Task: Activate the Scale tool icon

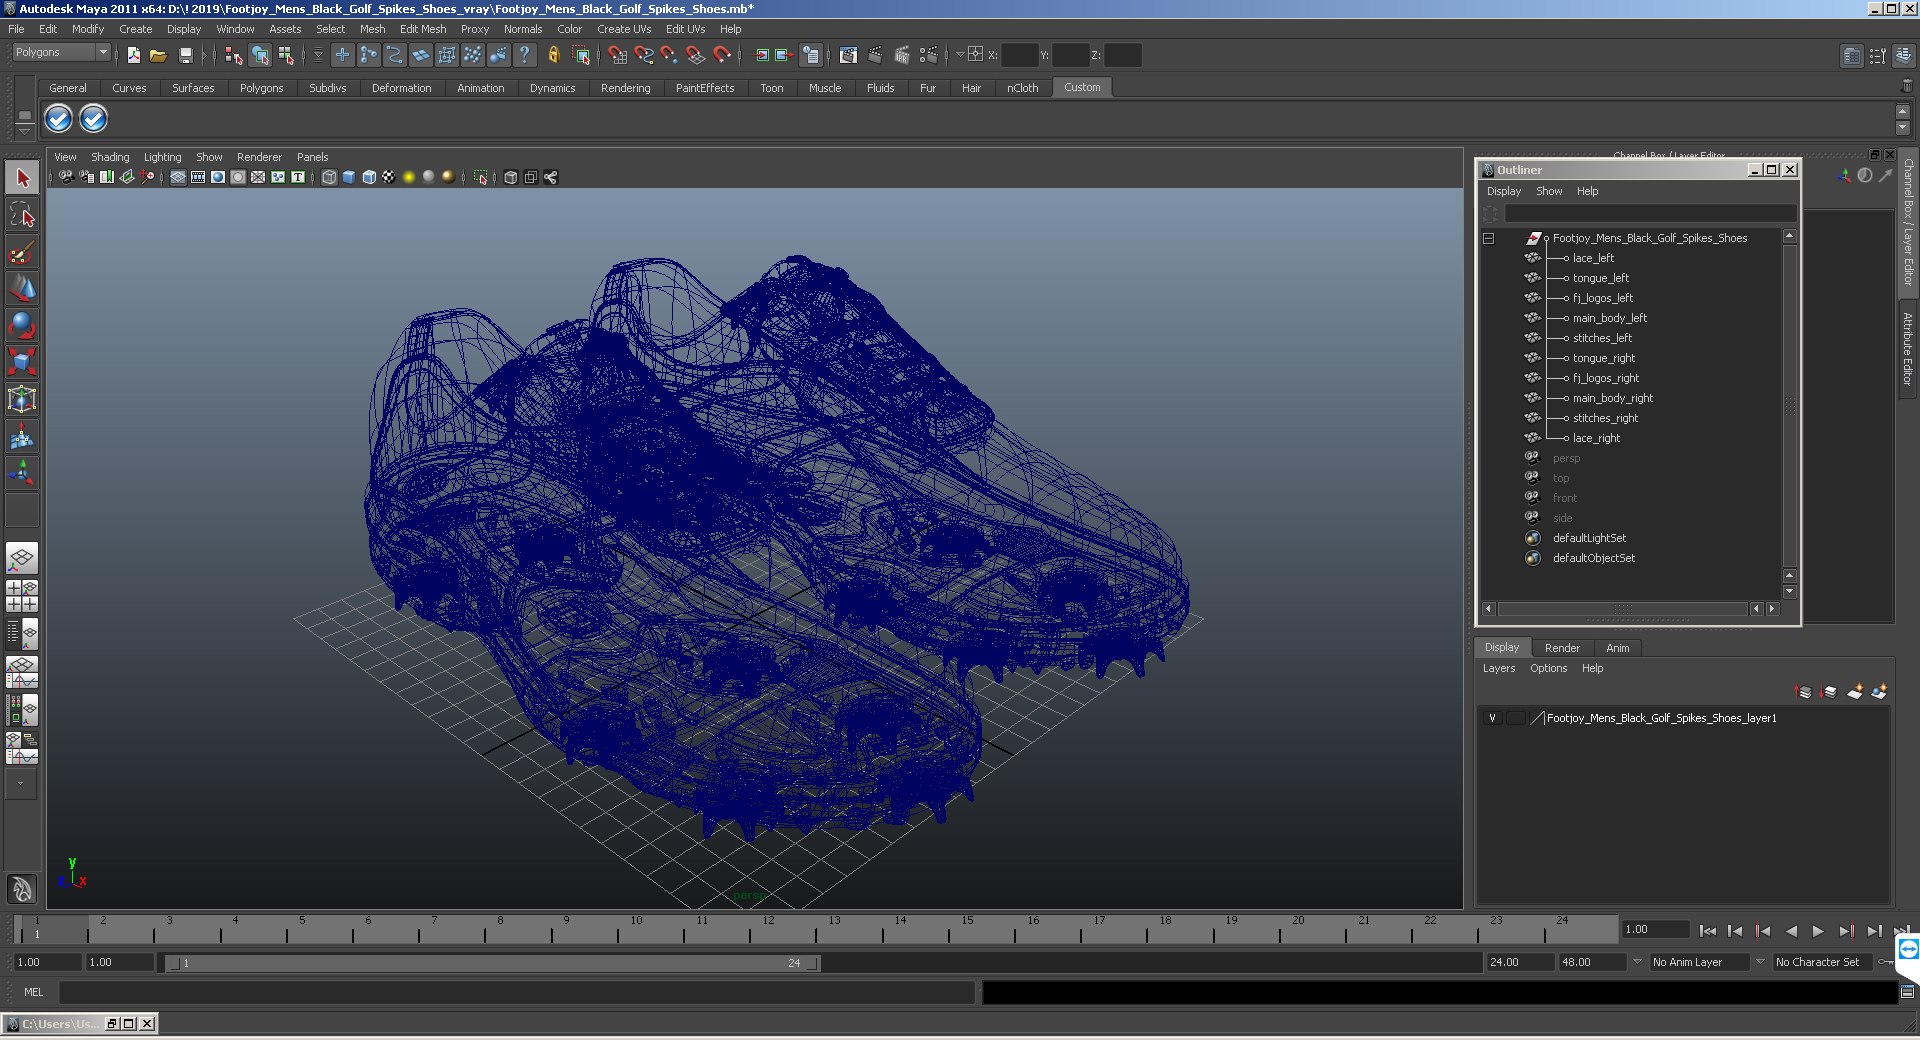Action: click(x=22, y=362)
